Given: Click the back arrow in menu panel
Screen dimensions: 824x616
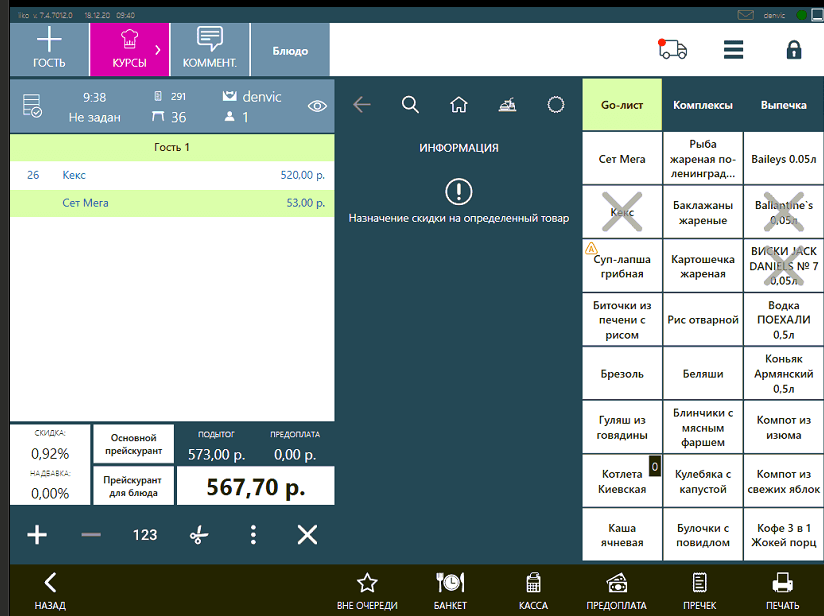Looking at the screenshot, I should 362,105.
